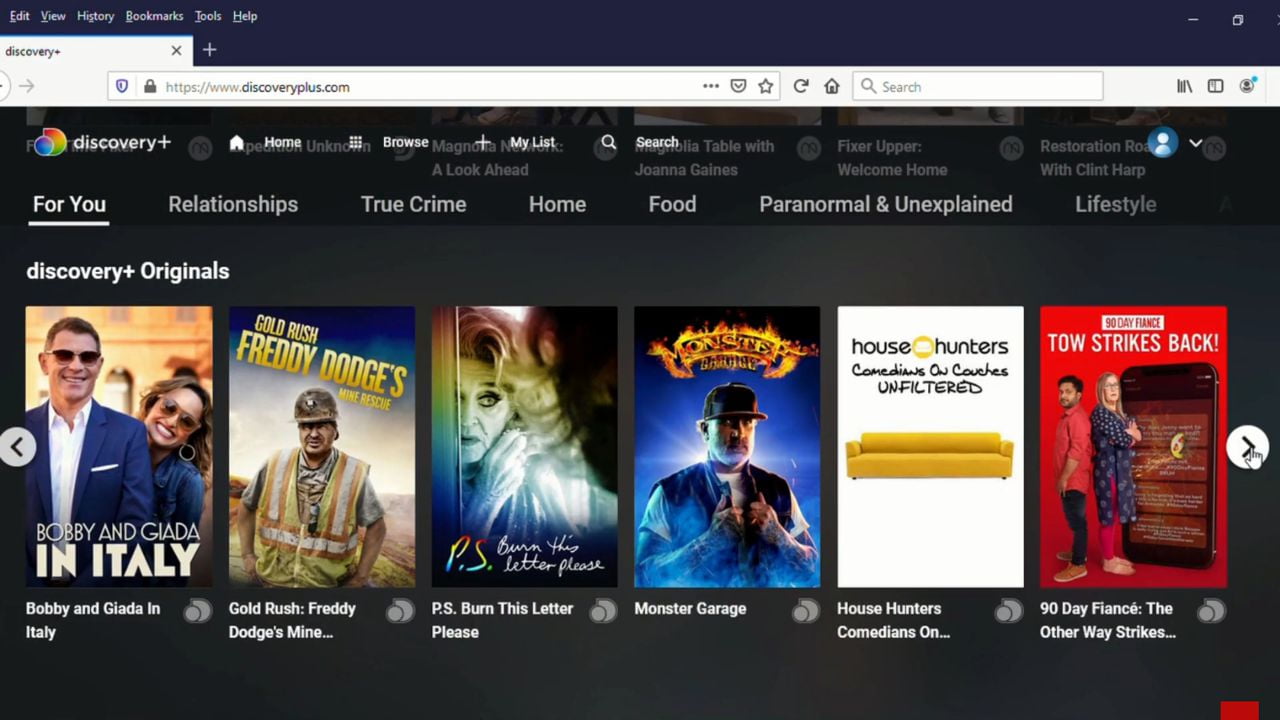Click the Home house icon in site nav
Screen dimensions: 1280x720
(x=237, y=142)
